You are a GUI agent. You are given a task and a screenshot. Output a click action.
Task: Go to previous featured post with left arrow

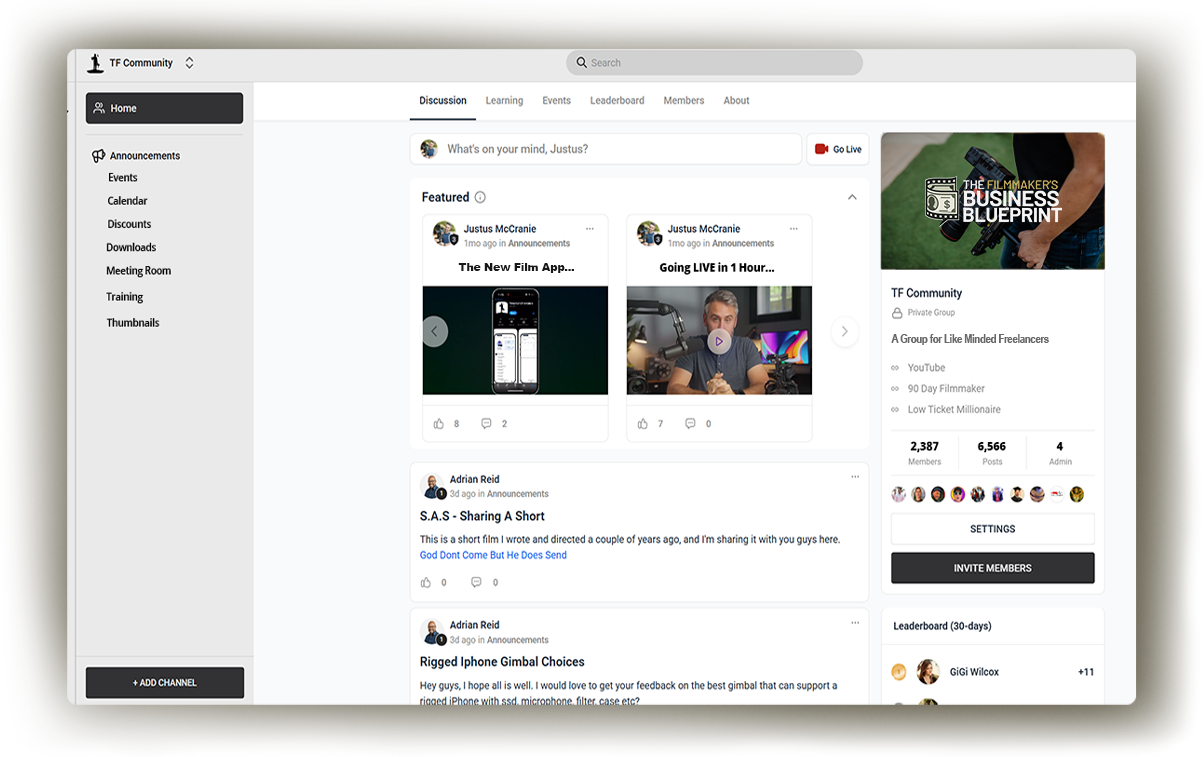(434, 331)
